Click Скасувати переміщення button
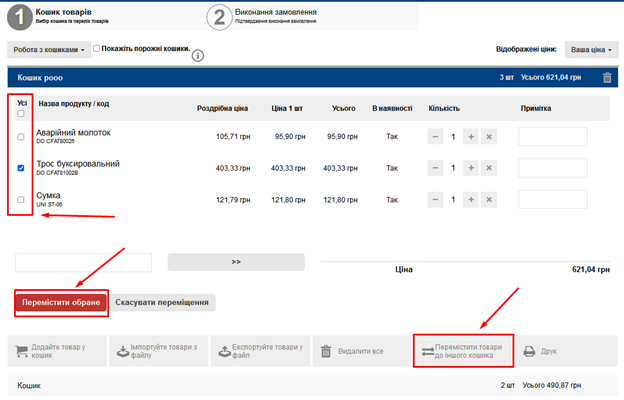 click(163, 302)
